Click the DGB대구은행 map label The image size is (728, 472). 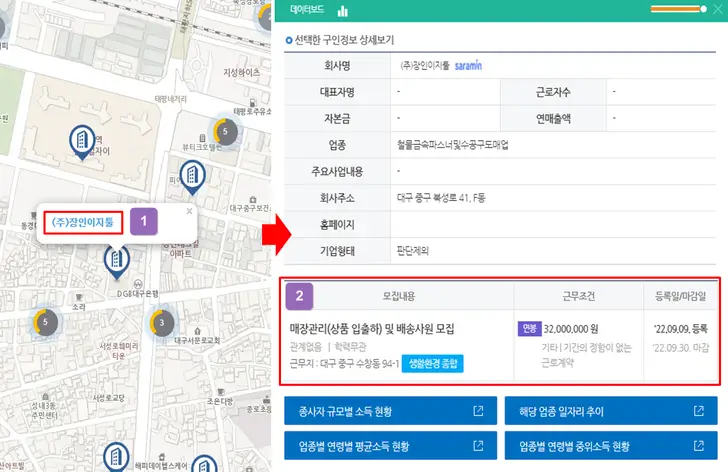(137, 293)
